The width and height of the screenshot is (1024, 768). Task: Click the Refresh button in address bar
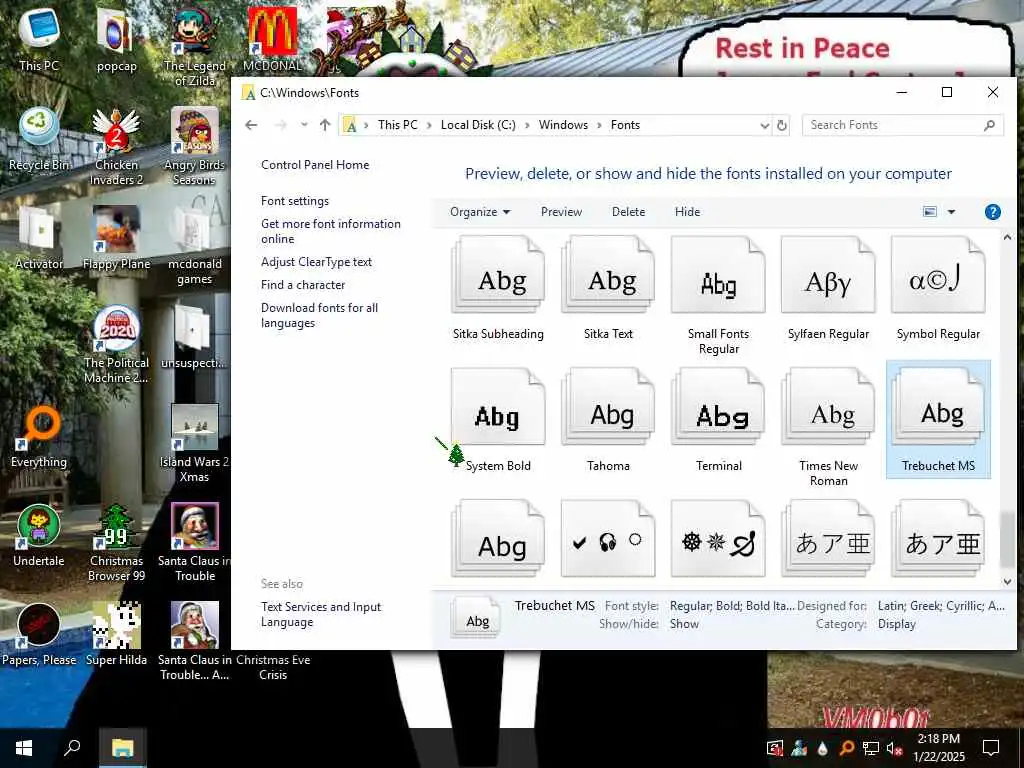point(781,125)
